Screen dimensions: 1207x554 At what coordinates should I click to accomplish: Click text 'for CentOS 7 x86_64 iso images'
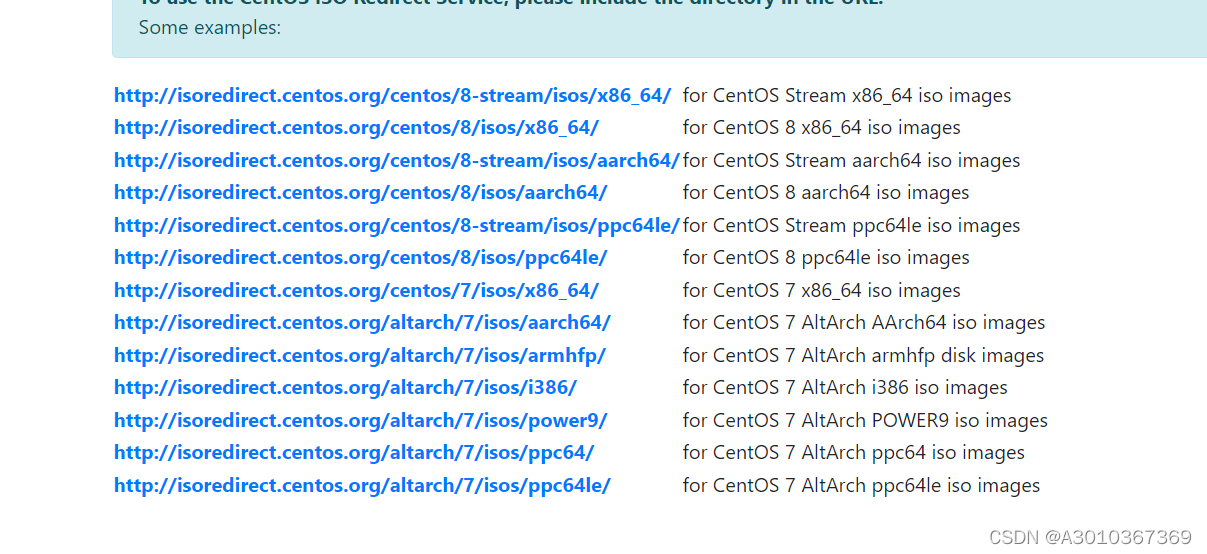(822, 291)
